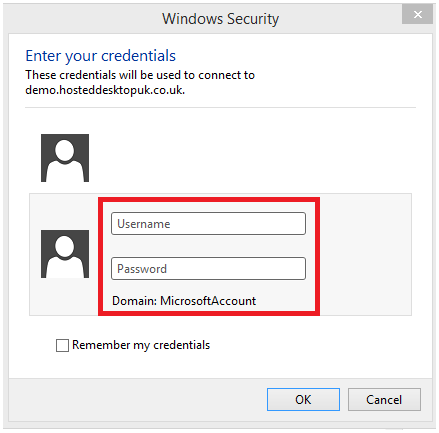Focus the Username input field
Screen dimensions: 439x433
click(x=208, y=224)
